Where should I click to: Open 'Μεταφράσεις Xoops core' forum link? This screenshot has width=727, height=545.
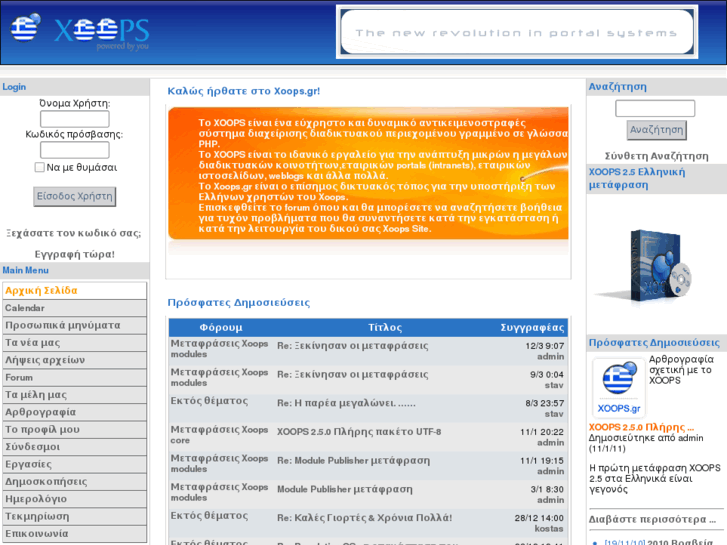[x=219, y=435]
